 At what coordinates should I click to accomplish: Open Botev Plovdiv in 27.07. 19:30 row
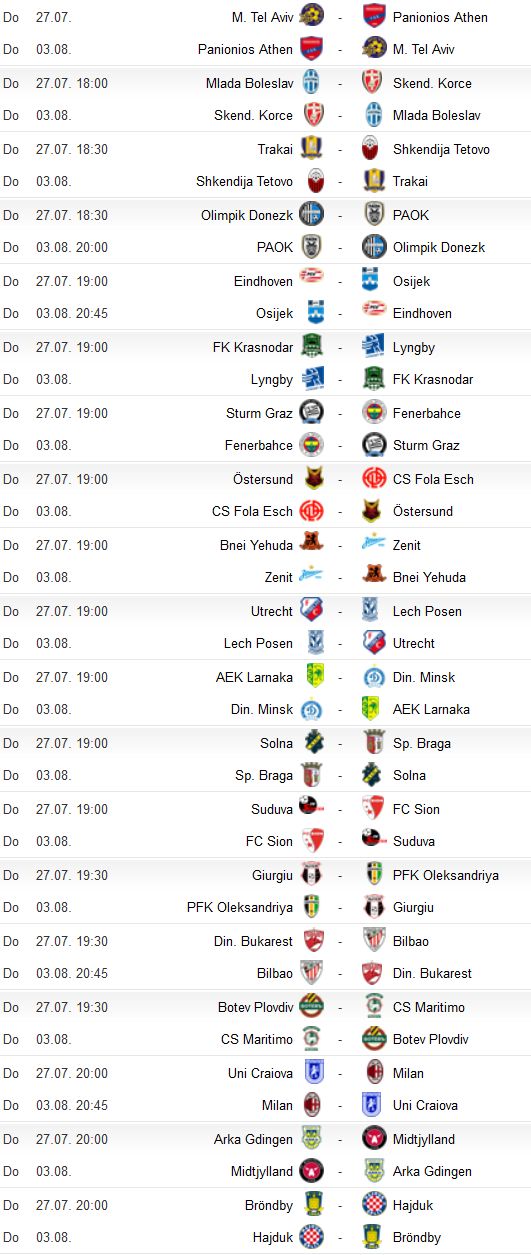(256, 1007)
